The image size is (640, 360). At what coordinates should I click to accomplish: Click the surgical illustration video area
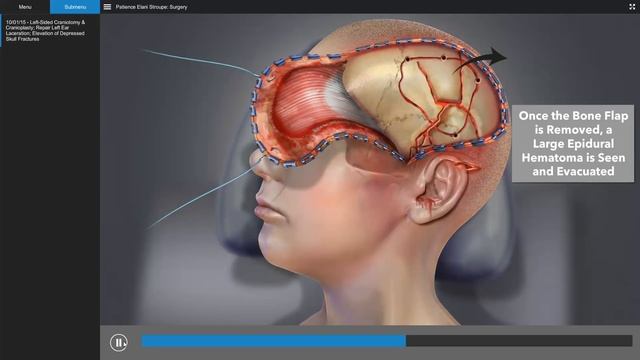click(x=370, y=169)
